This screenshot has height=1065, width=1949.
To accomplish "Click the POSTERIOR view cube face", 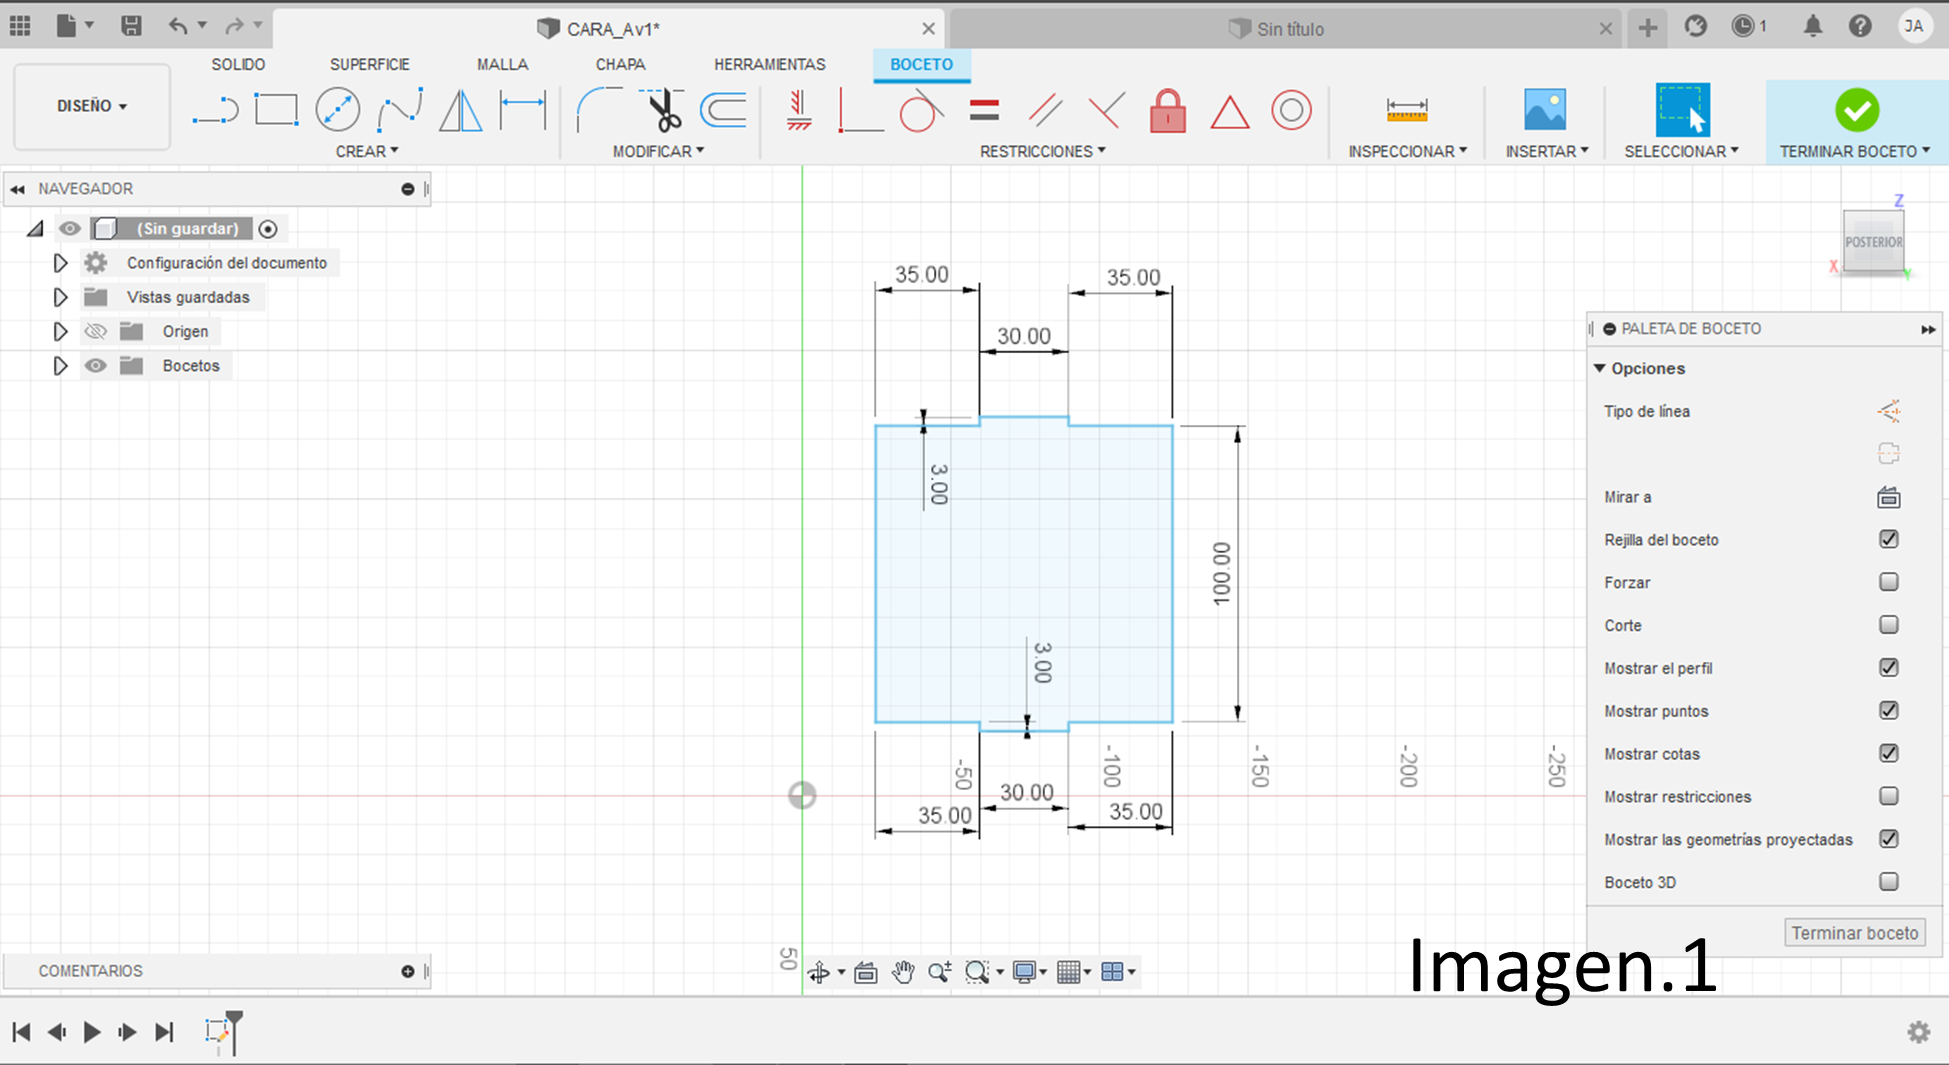I will tap(1873, 242).
